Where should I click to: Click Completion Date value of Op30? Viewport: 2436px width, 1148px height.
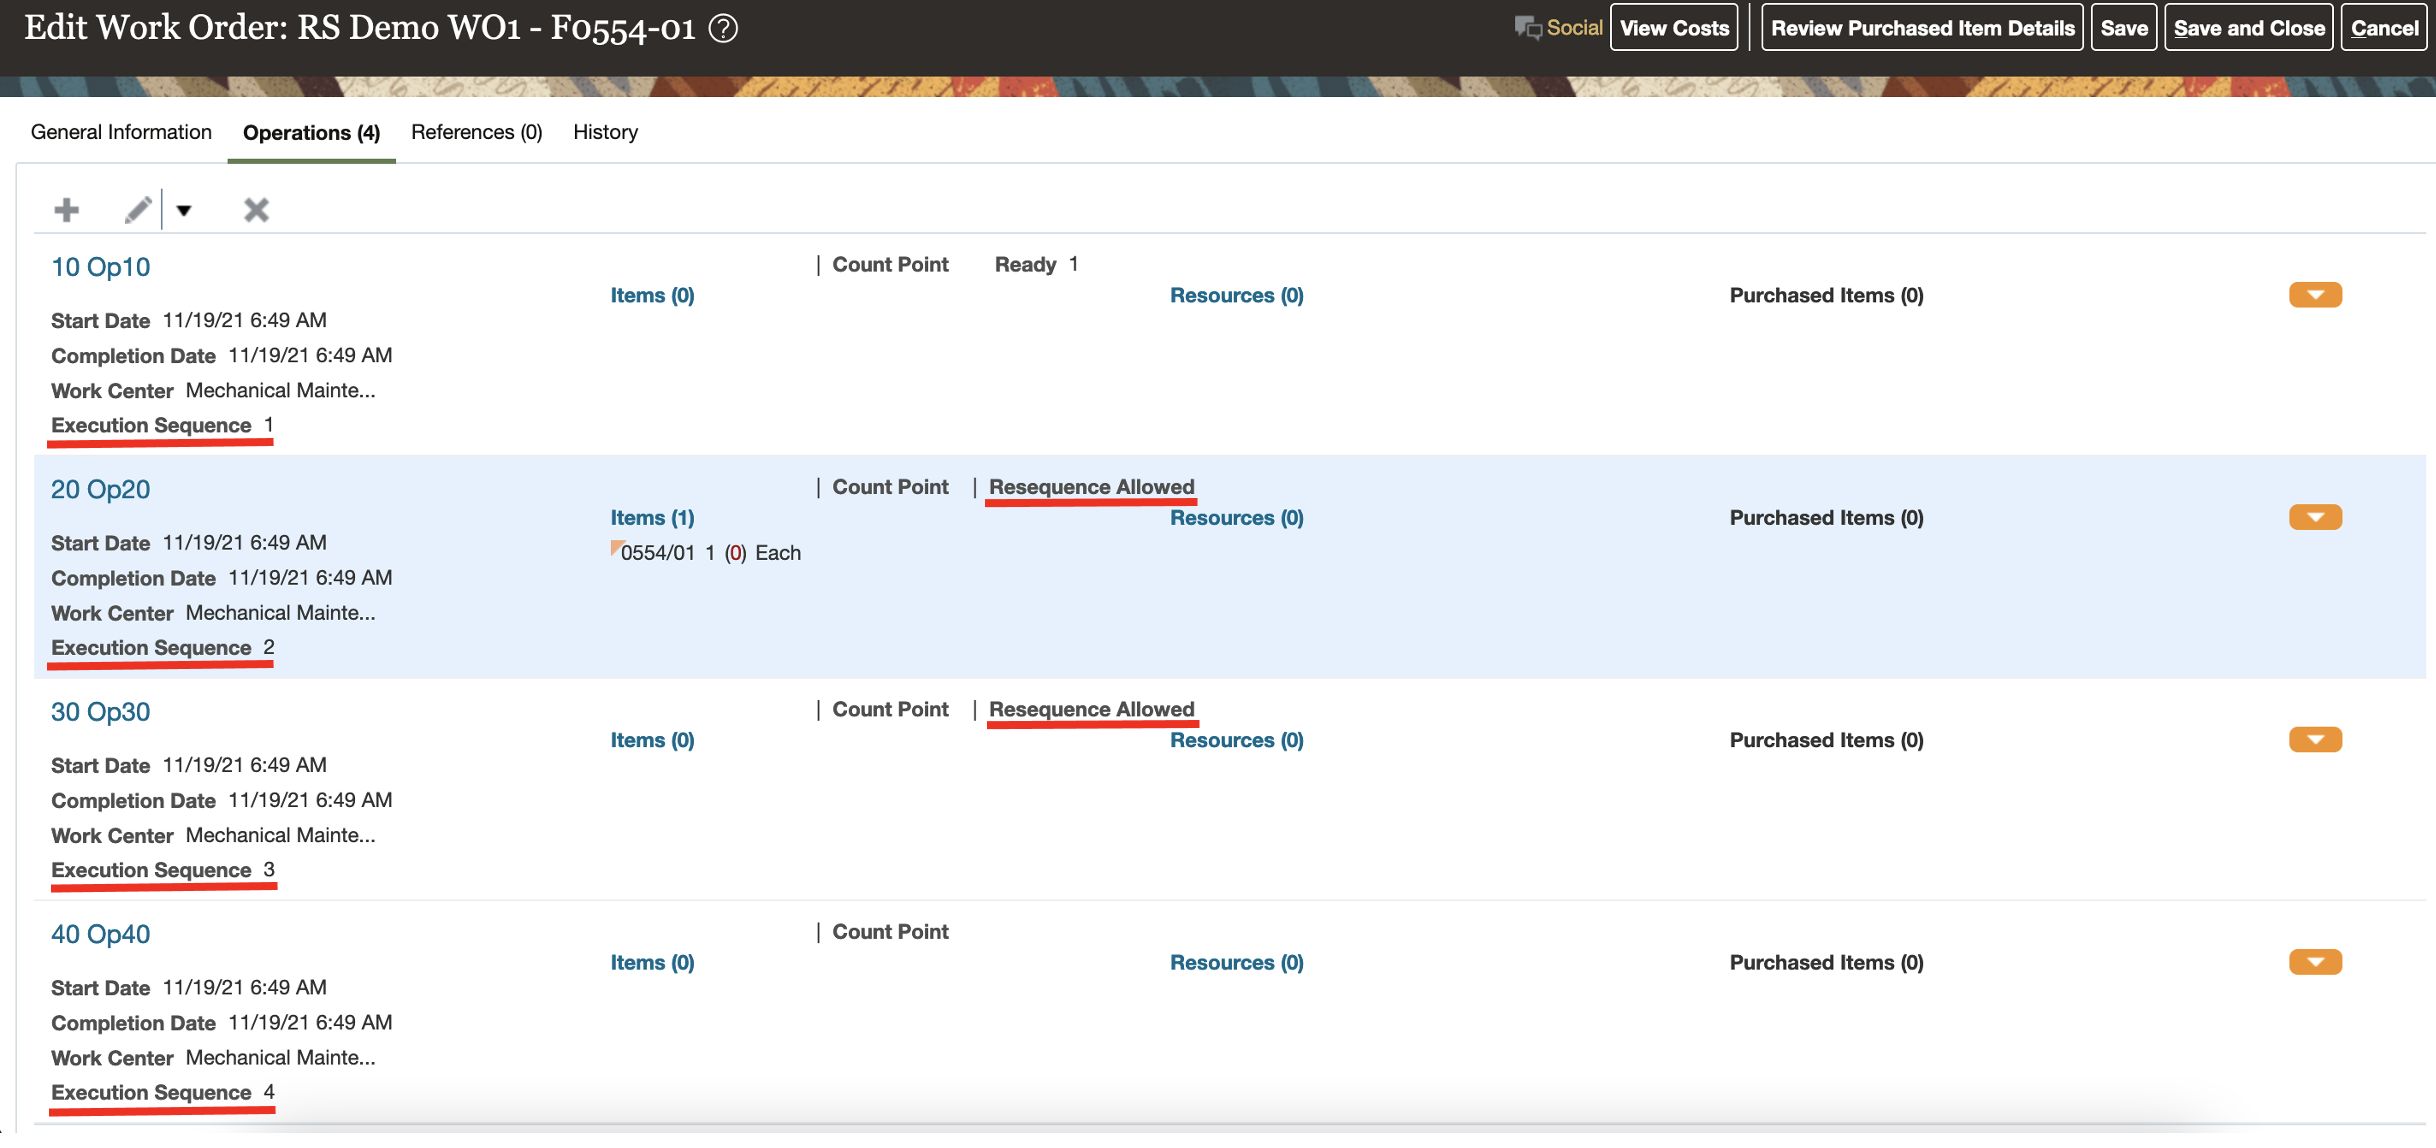310,800
